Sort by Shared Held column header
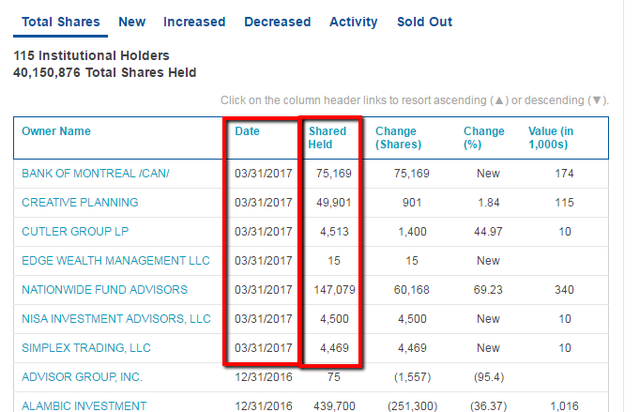Viewport: 640px width, 412px height. point(327,138)
